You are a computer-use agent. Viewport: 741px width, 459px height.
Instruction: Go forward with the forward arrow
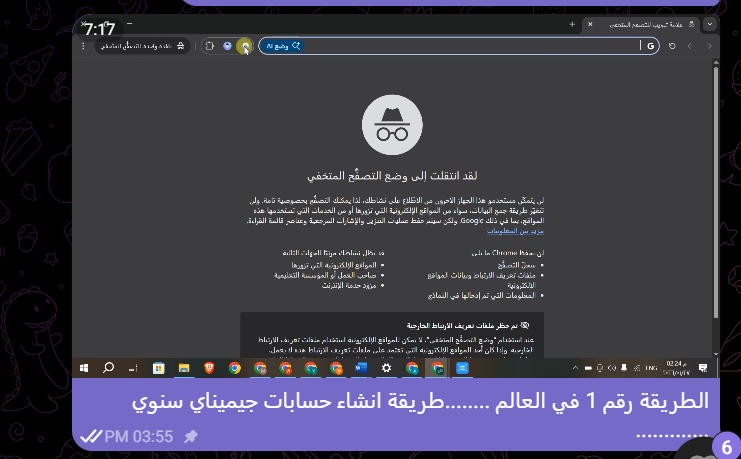(709, 46)
